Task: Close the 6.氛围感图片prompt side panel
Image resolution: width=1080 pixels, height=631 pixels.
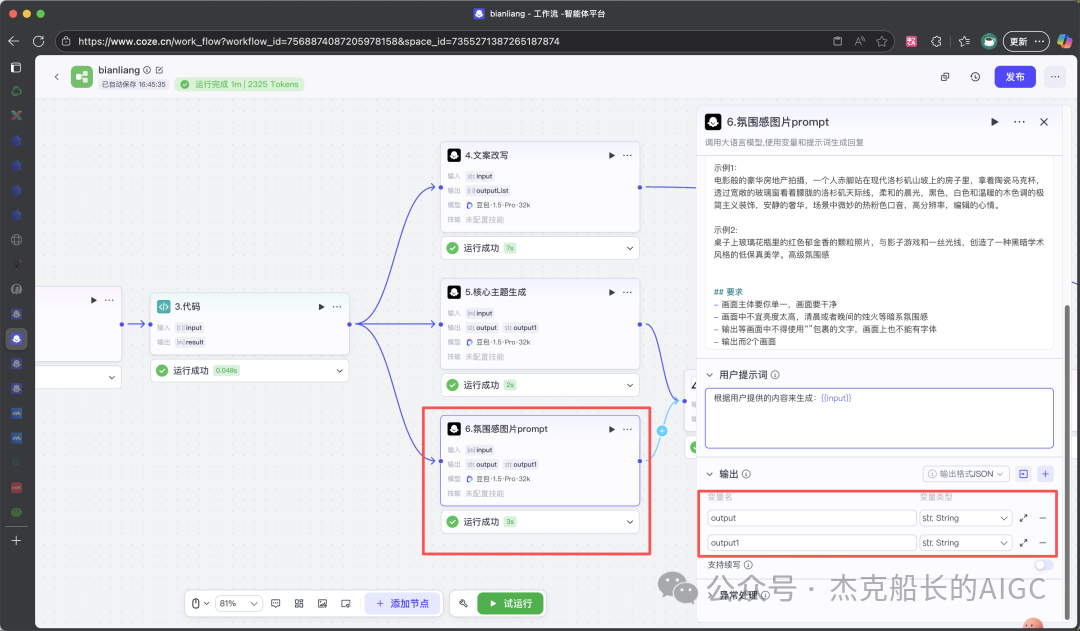Action: pos(1044,122)
